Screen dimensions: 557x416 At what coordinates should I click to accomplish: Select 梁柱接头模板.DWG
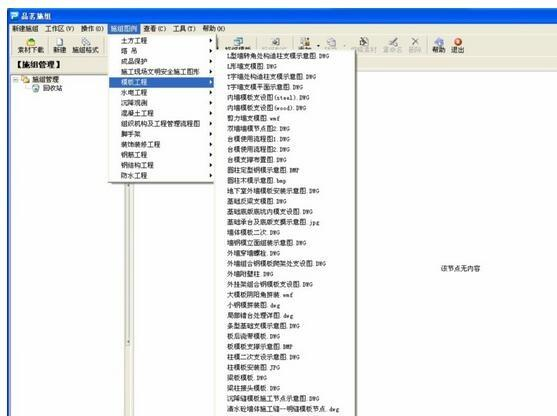pos(254,388)
